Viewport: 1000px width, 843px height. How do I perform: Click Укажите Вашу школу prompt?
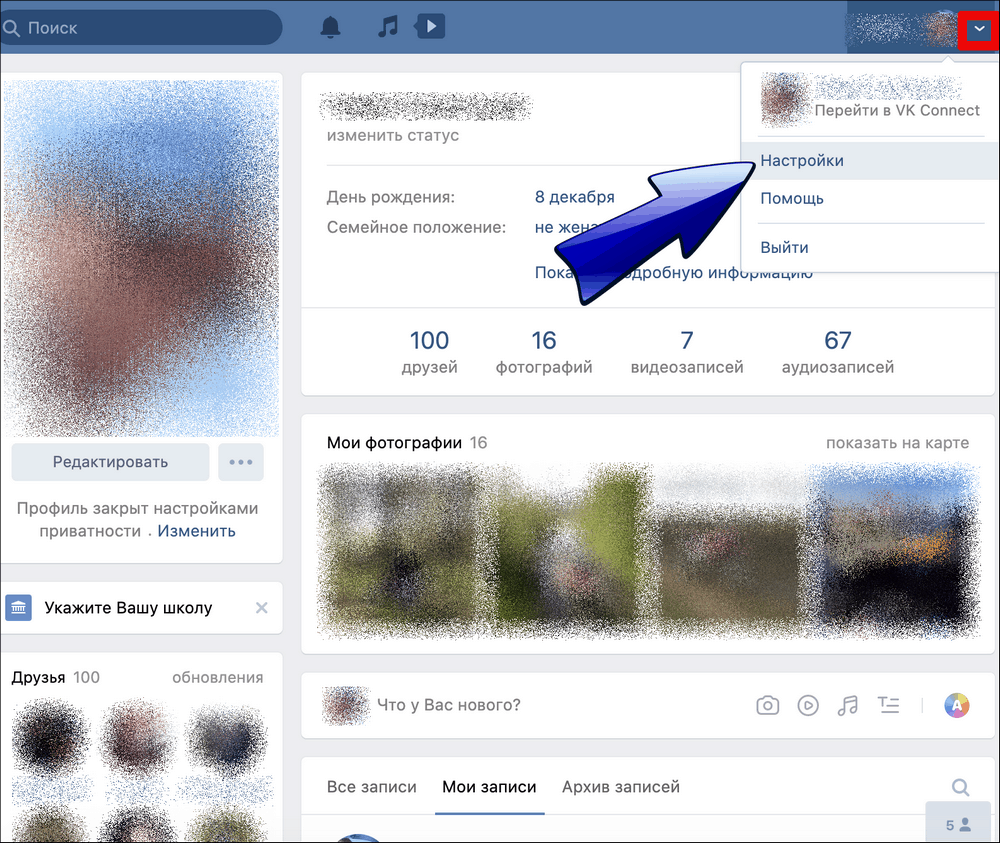tap(128, 608)
